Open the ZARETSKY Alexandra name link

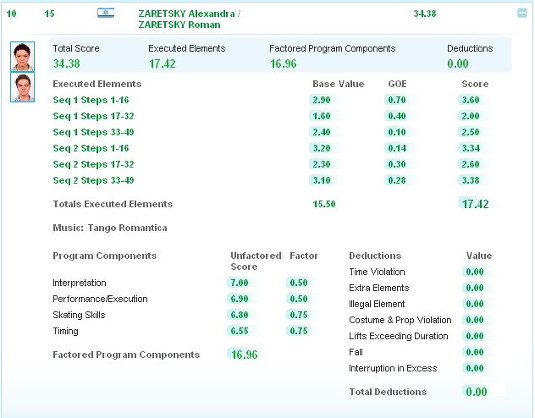click(187, 14)
